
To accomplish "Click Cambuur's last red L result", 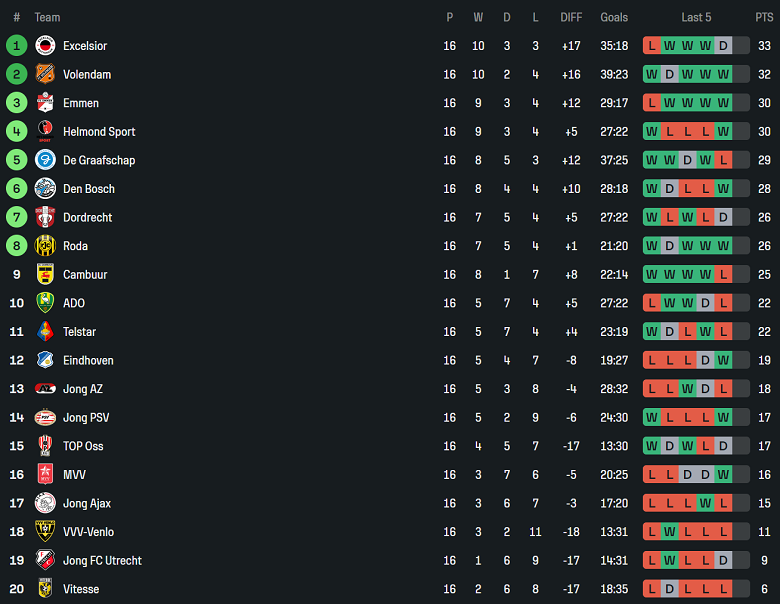I will [x=723, y=275].
